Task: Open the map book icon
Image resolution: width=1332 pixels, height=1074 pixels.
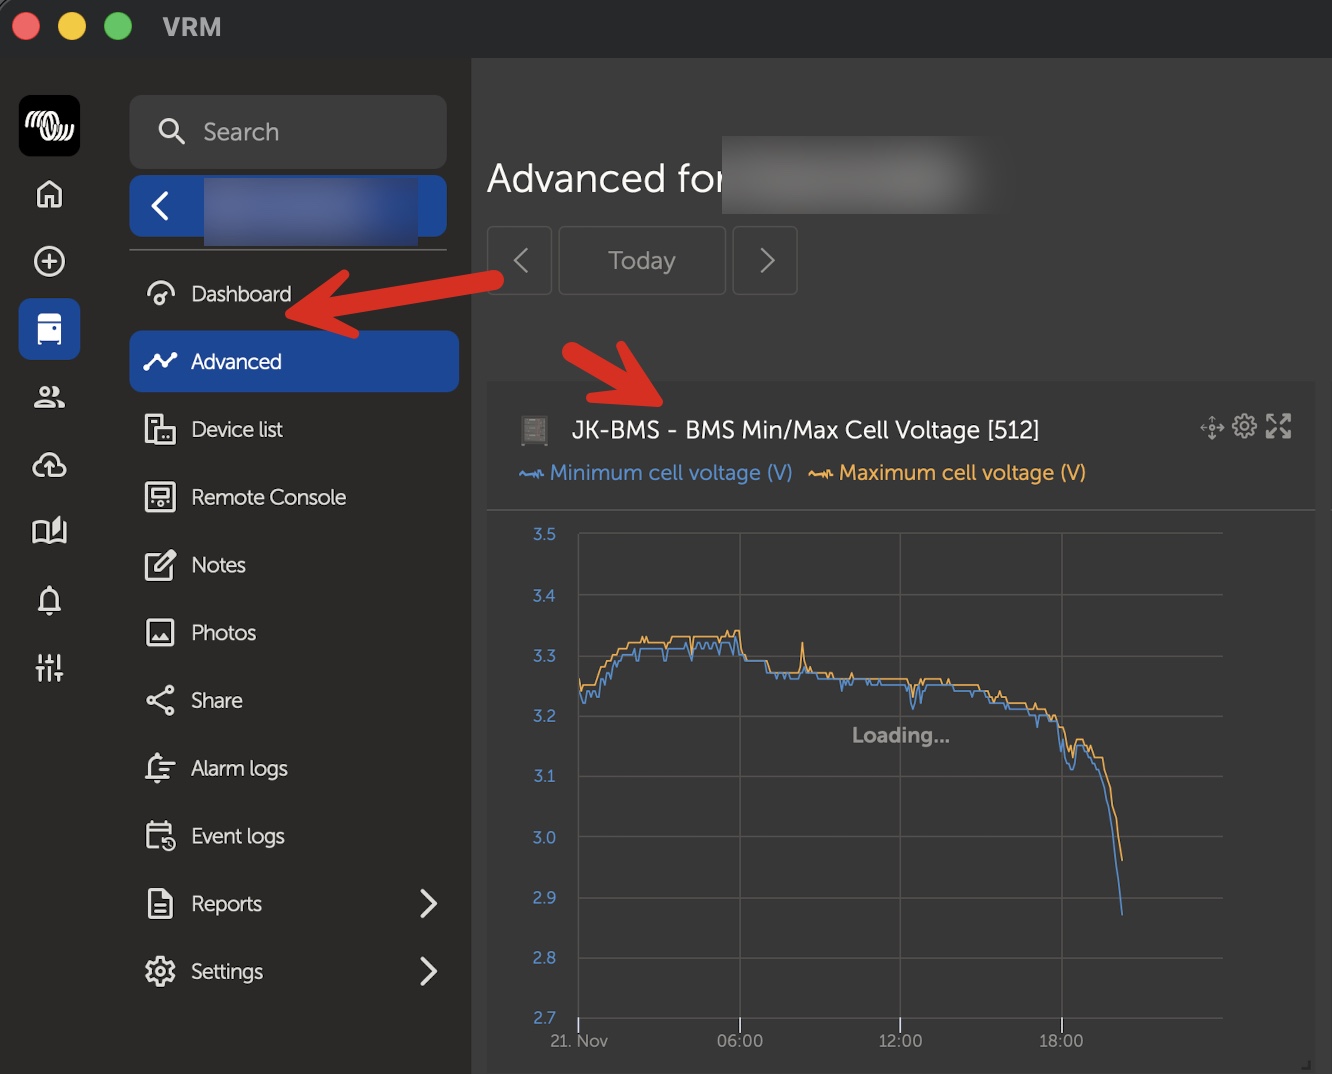Action: (49, 531)
